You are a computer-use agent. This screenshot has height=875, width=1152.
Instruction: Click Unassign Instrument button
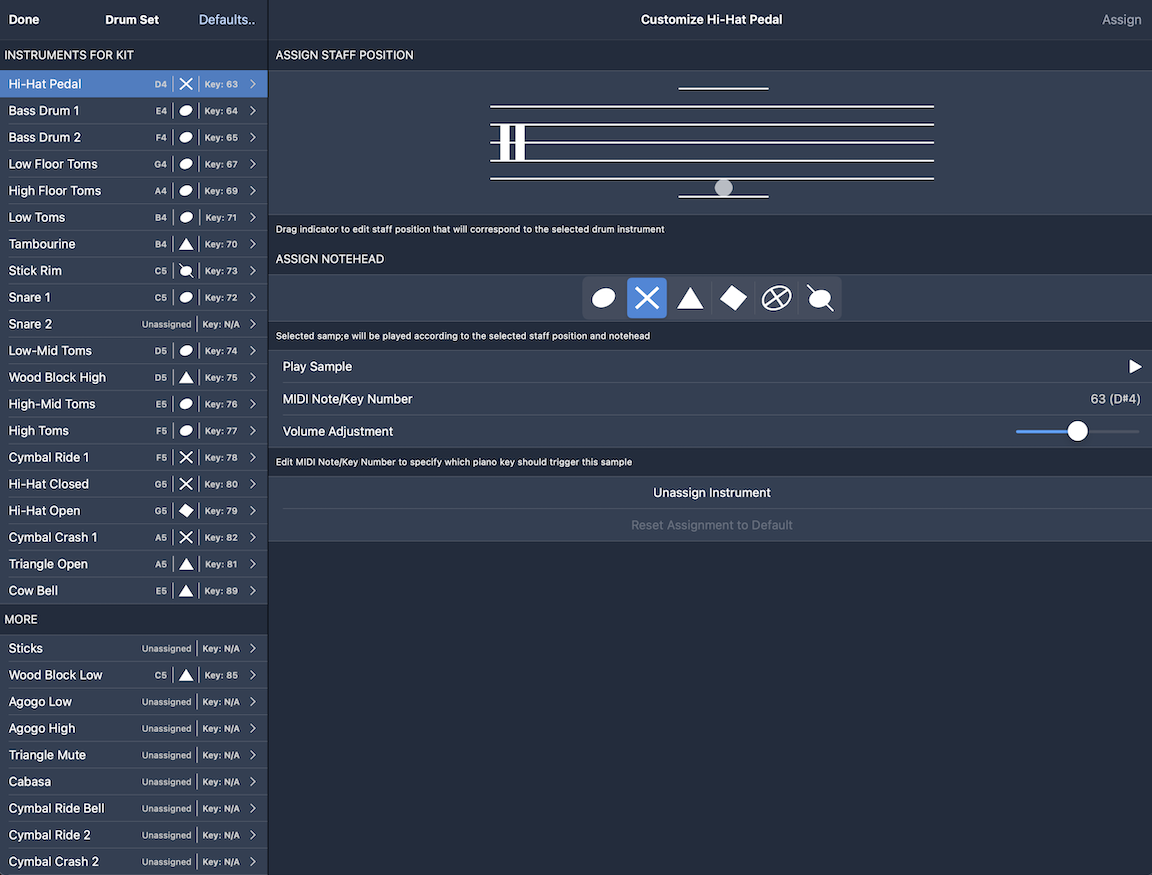pyautogui.click(x=711, y=493)
